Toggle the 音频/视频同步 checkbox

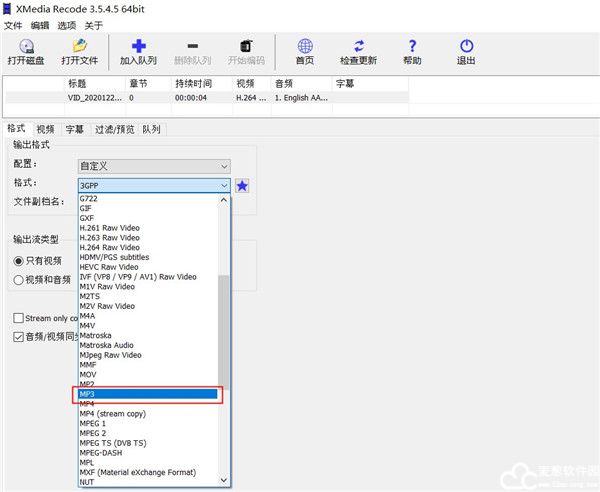[18, 337]
